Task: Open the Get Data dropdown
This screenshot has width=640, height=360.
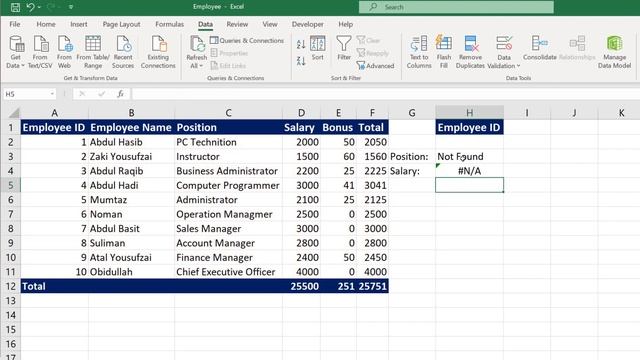Action: pos(16,52)
